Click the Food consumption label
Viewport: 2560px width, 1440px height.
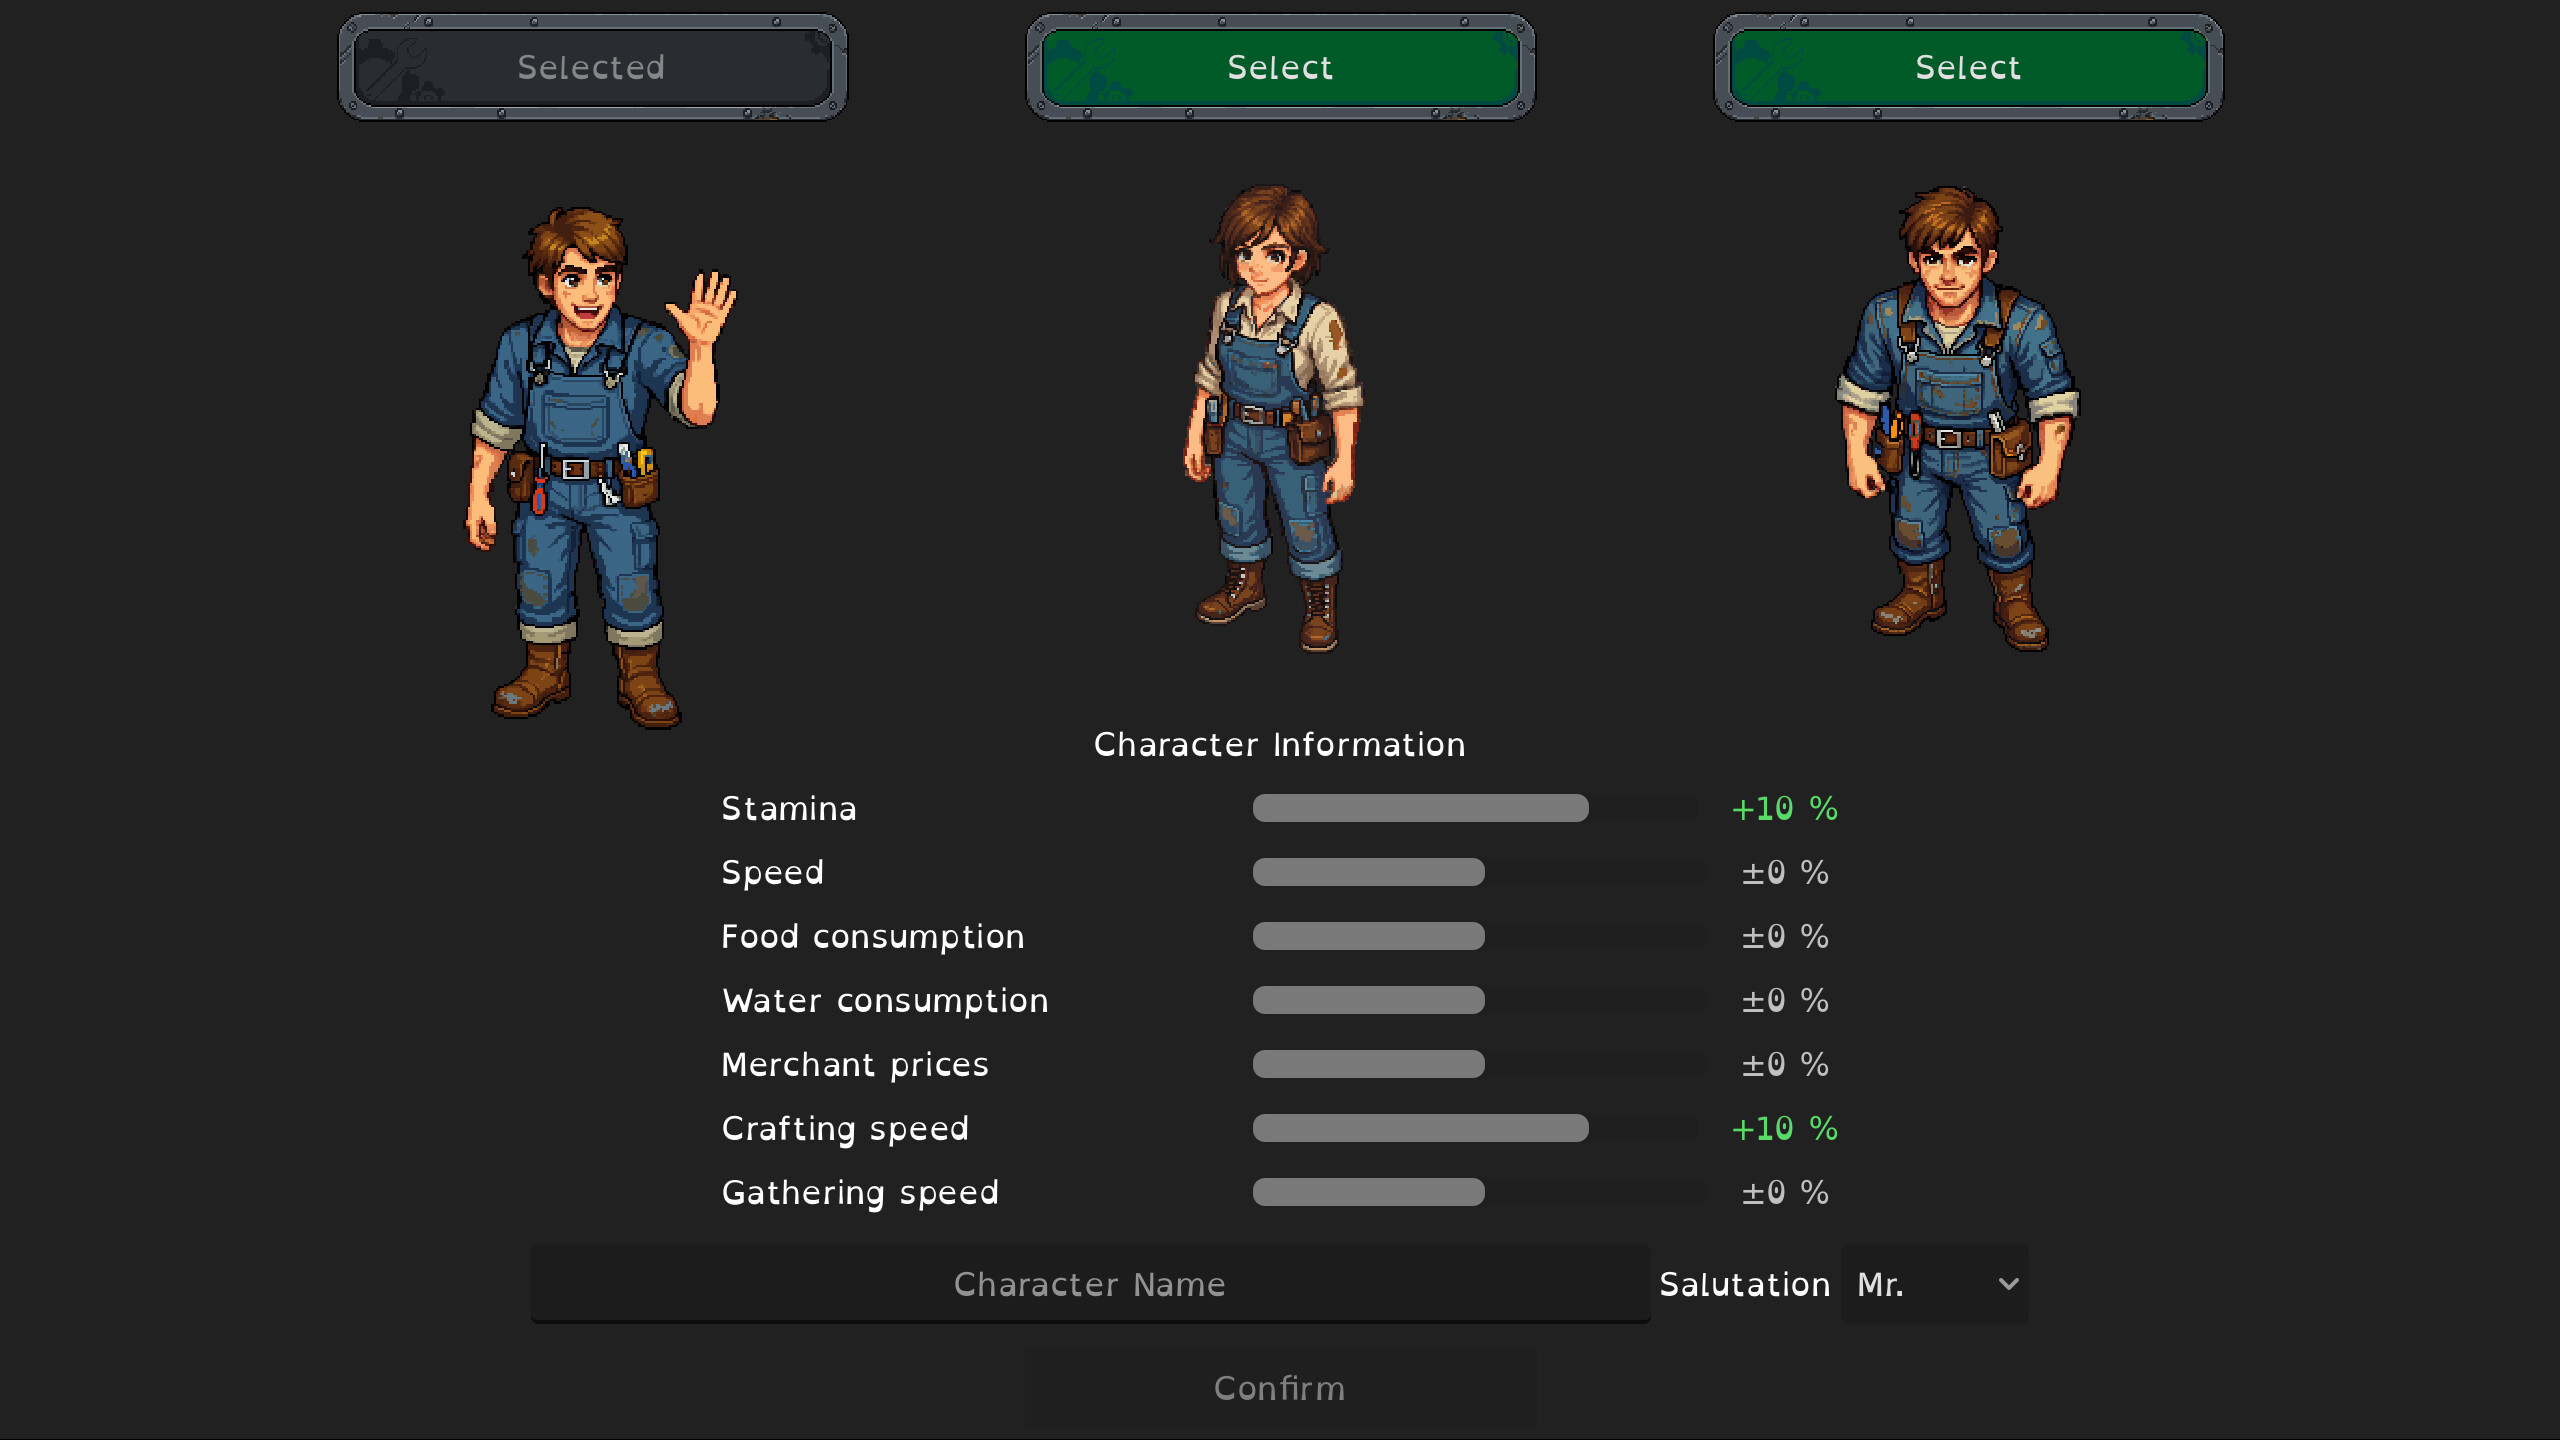coord(873,937)
